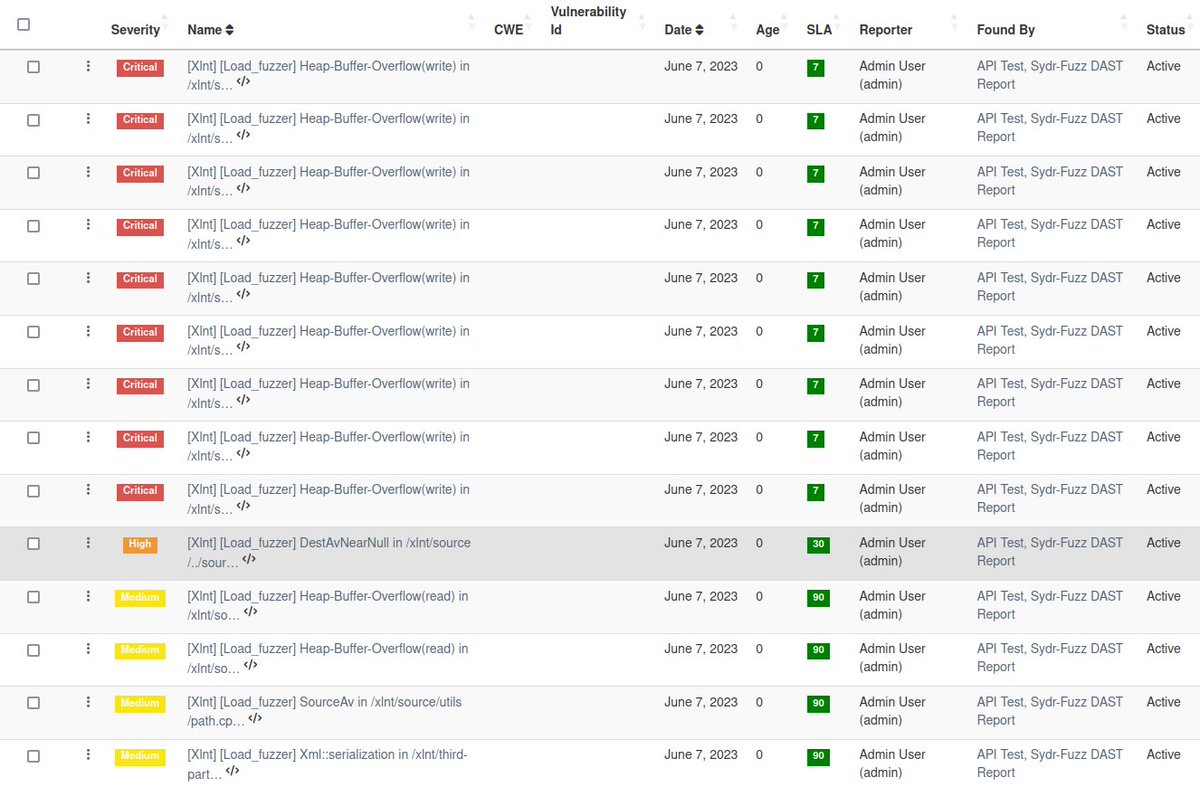Image resolution: width=1200 pixels, height=787 pixels.
Task: Click Admin User reporter in DestAvNearNull row
Action: pyautogui.click(x=892, y=552)
